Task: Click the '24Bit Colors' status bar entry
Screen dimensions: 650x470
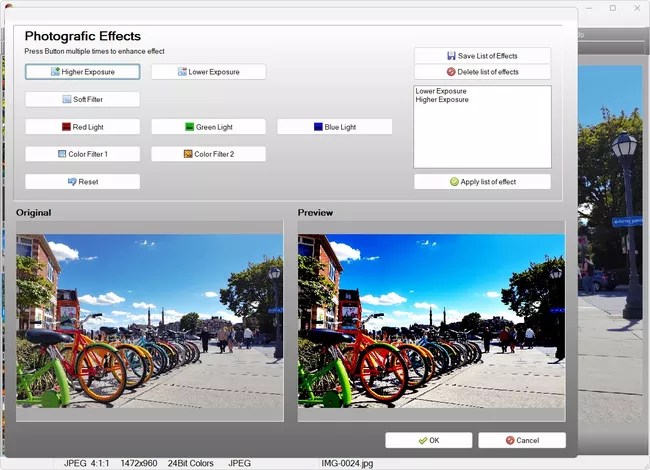Action: click(x=191, y=463)
